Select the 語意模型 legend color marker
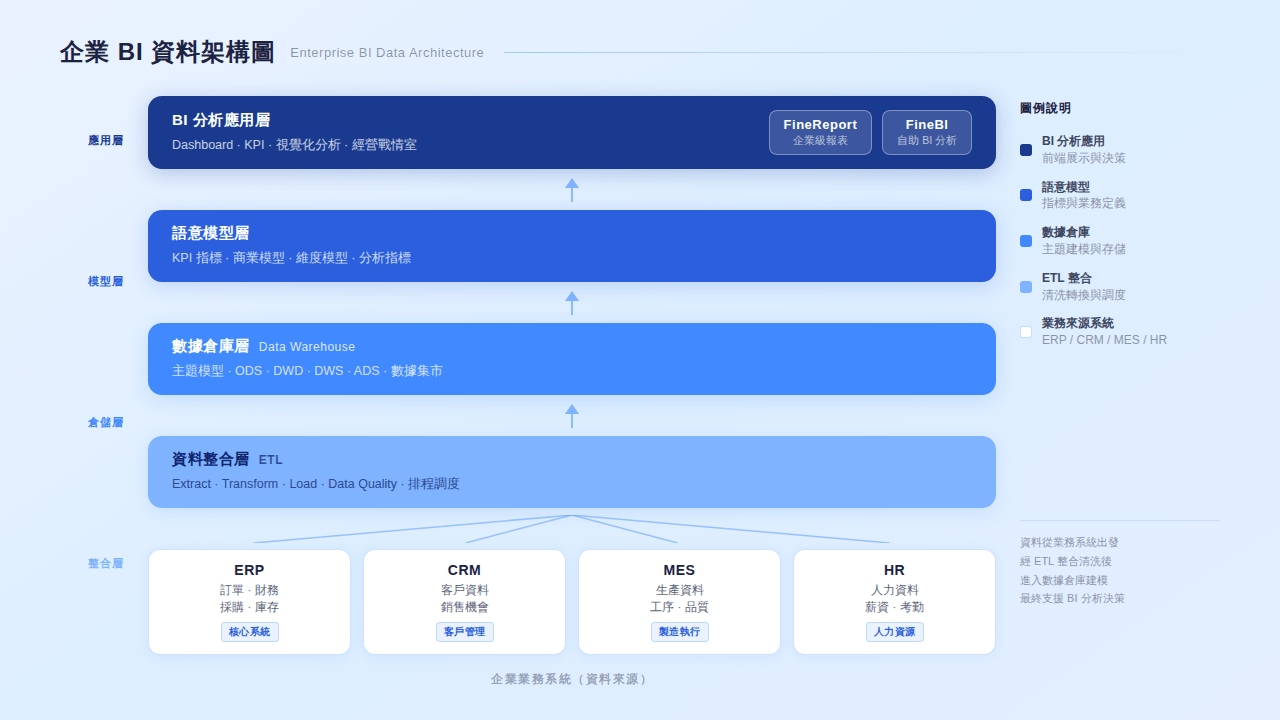The width and height of the screenshot is (1280, 720). (x=1025, y=195)
